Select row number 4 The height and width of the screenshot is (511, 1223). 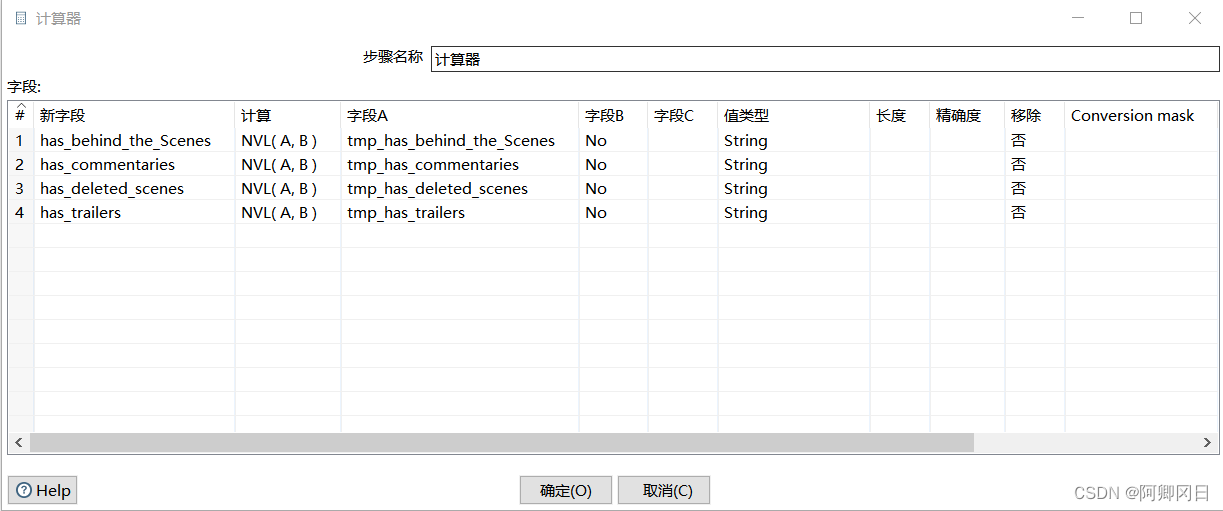(20, 212)
